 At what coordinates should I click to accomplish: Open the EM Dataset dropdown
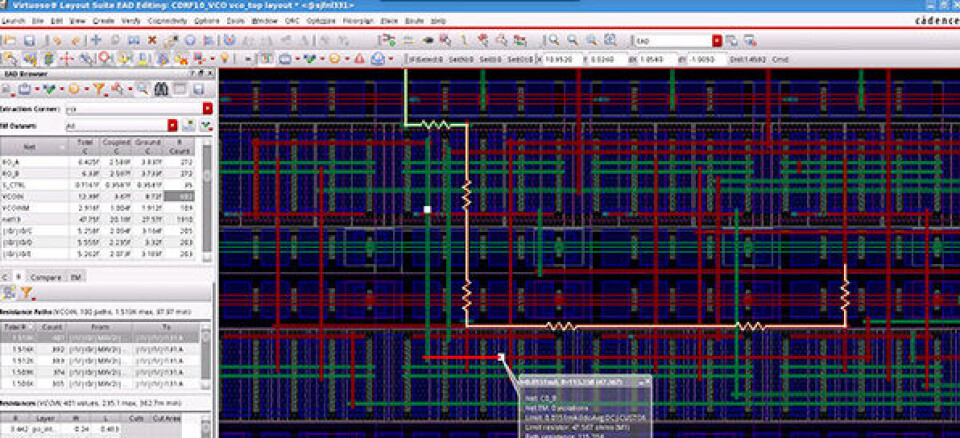[x=173, y=125]
